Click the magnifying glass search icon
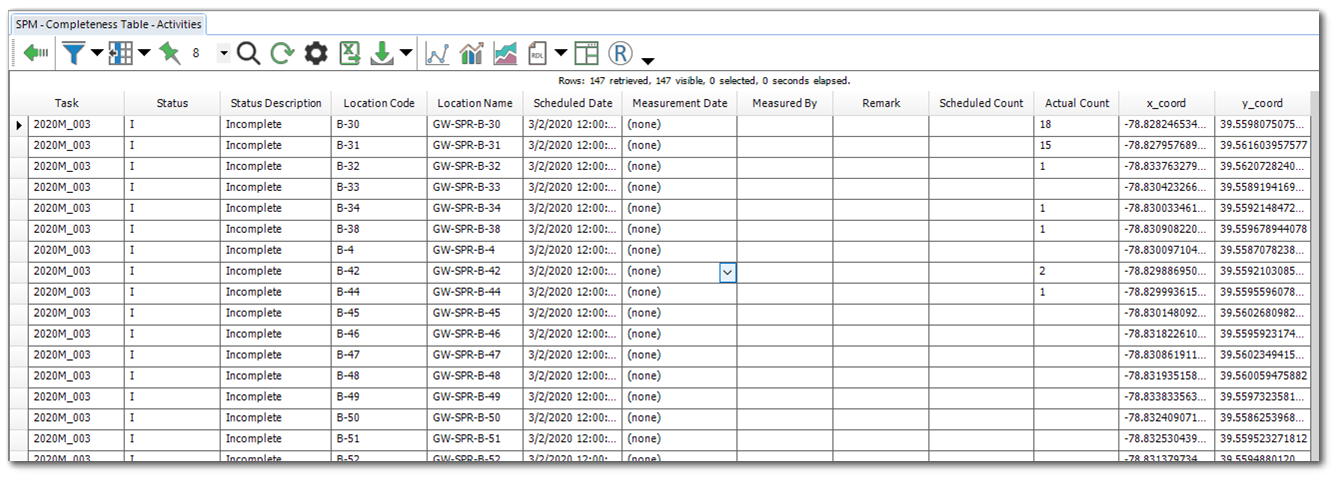 point(248,54)
